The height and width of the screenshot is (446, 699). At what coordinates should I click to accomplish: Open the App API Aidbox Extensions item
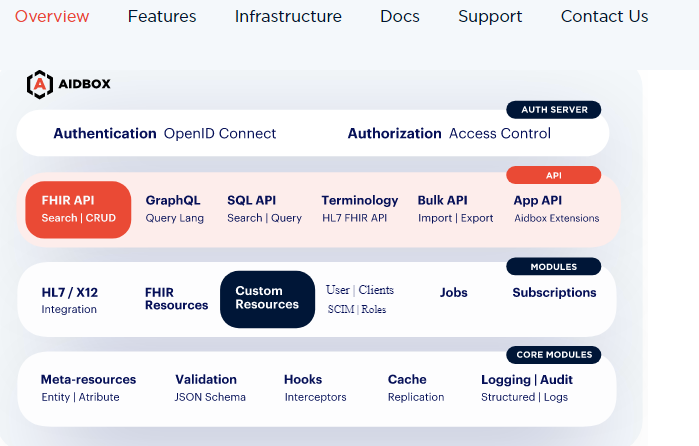pyautogui.click(x=556, y=209)
